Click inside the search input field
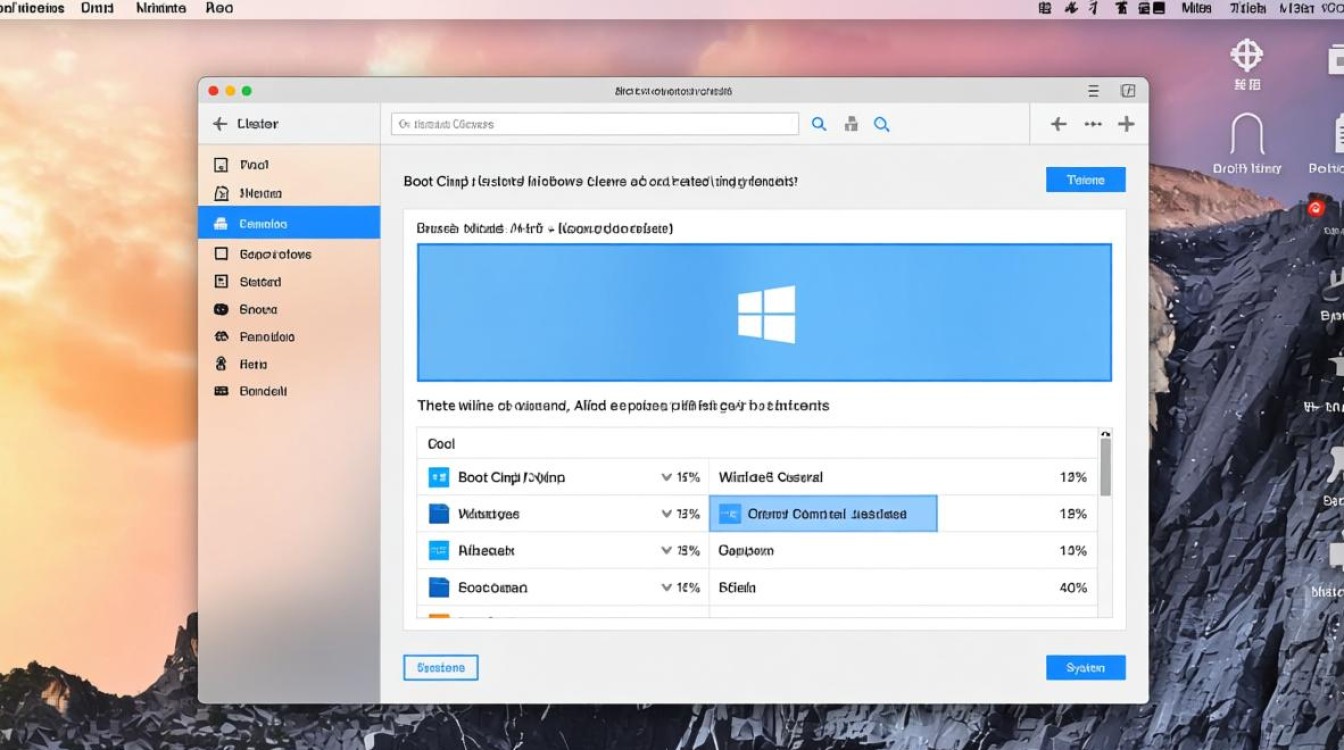 coord(594,123)
